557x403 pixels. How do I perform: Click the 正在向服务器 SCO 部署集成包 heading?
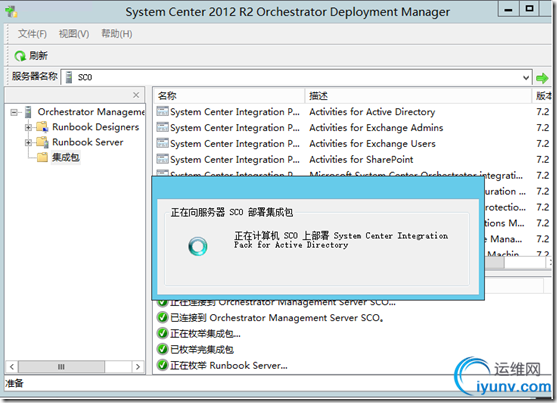coord(232,213)
